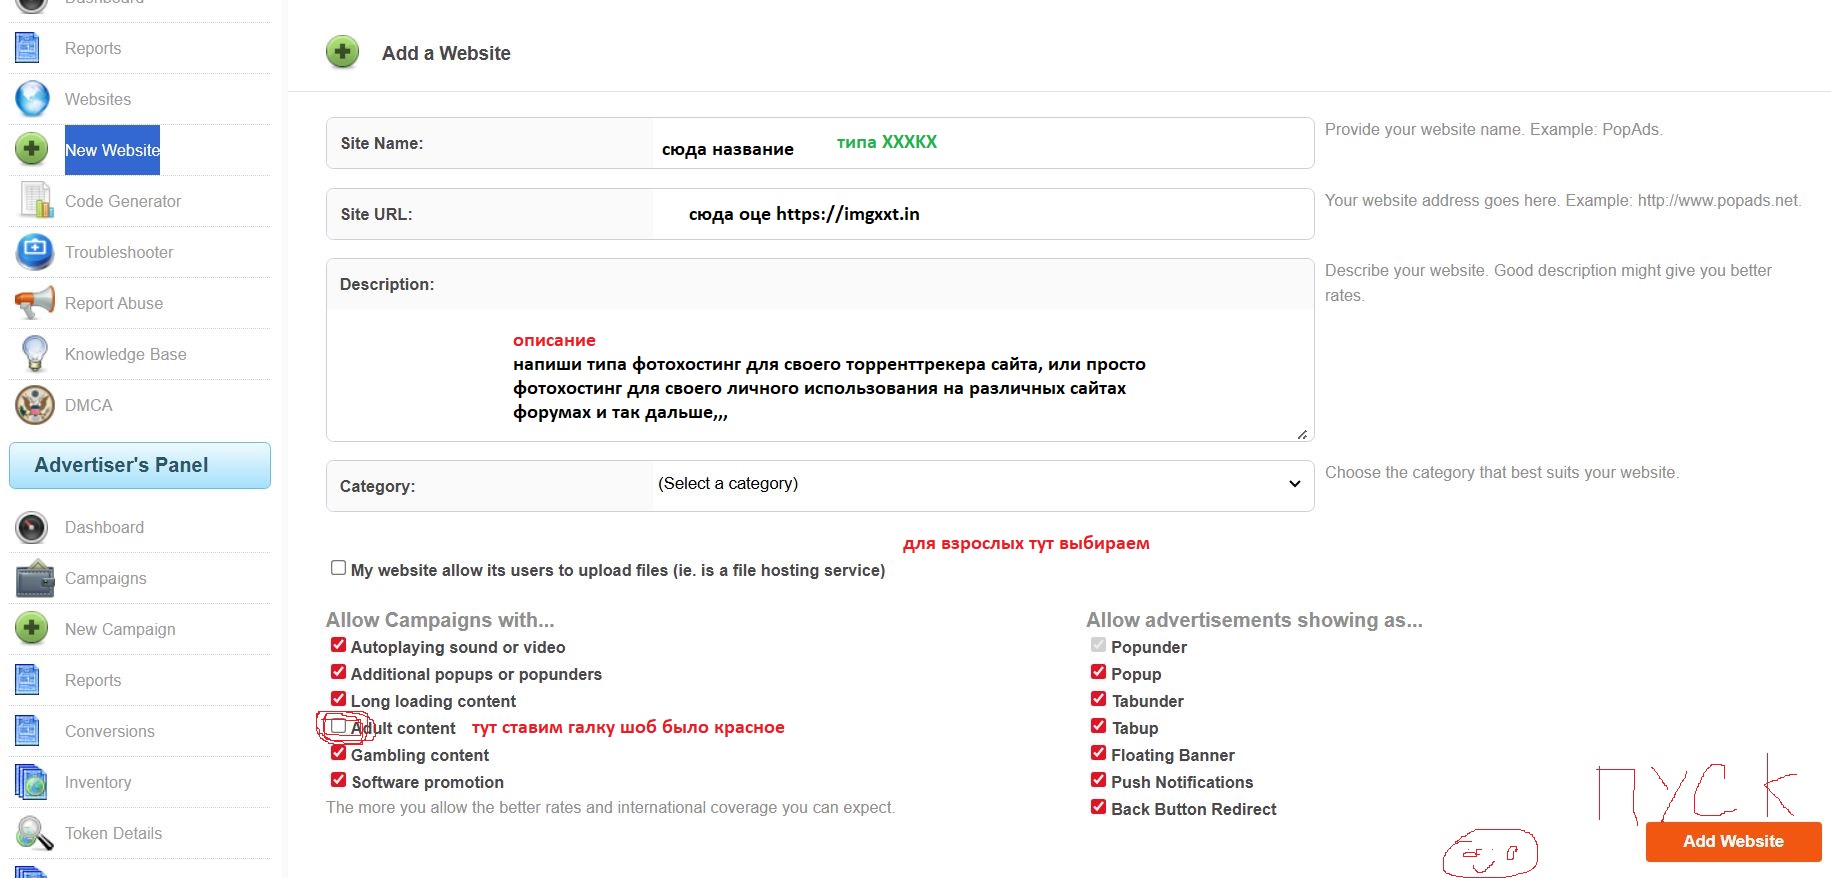Select New Website in the sidebar
This screenshot has width=1831, height=878.
(x=112, y=150)
